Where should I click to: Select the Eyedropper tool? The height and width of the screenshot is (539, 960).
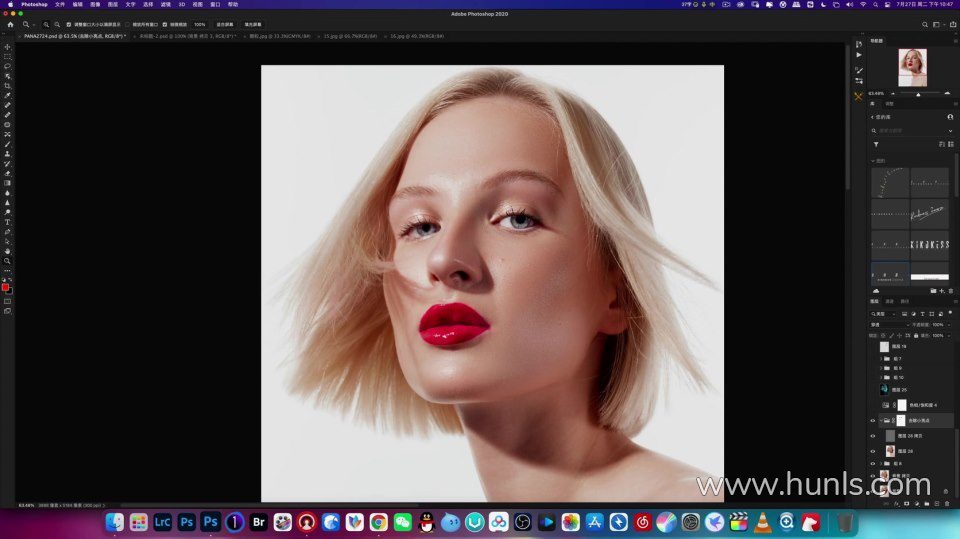pos(7,96)
